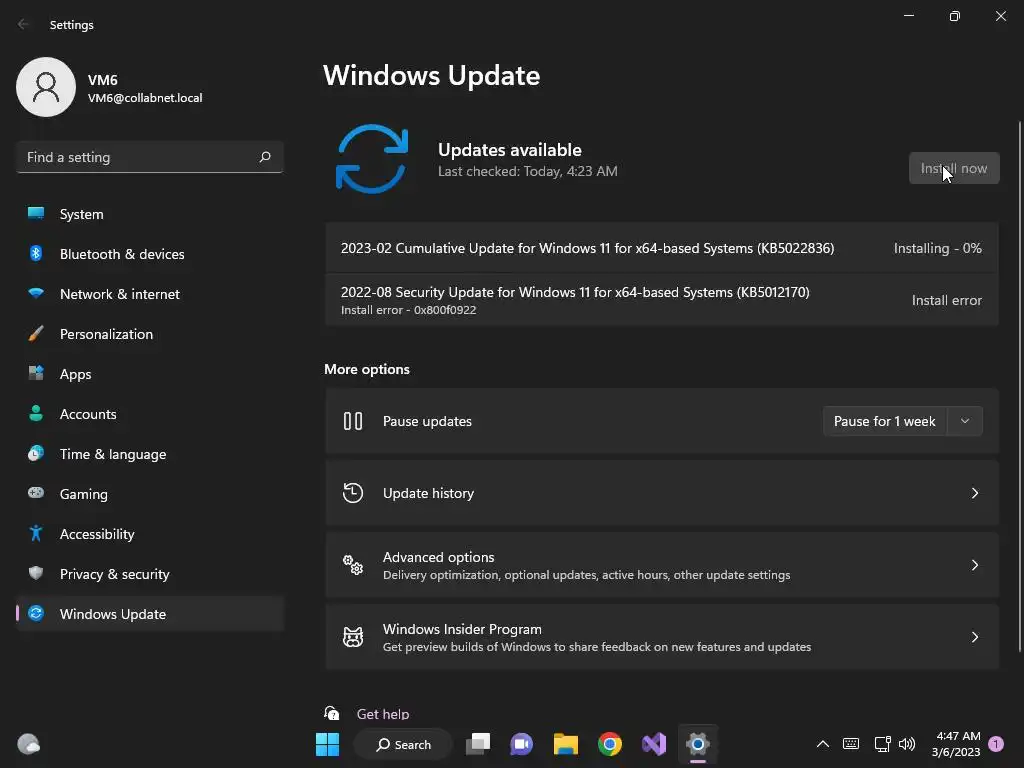This screenshot has width=1024, height=768.
Task: Open the Personalization category
Action: (150, 334)
